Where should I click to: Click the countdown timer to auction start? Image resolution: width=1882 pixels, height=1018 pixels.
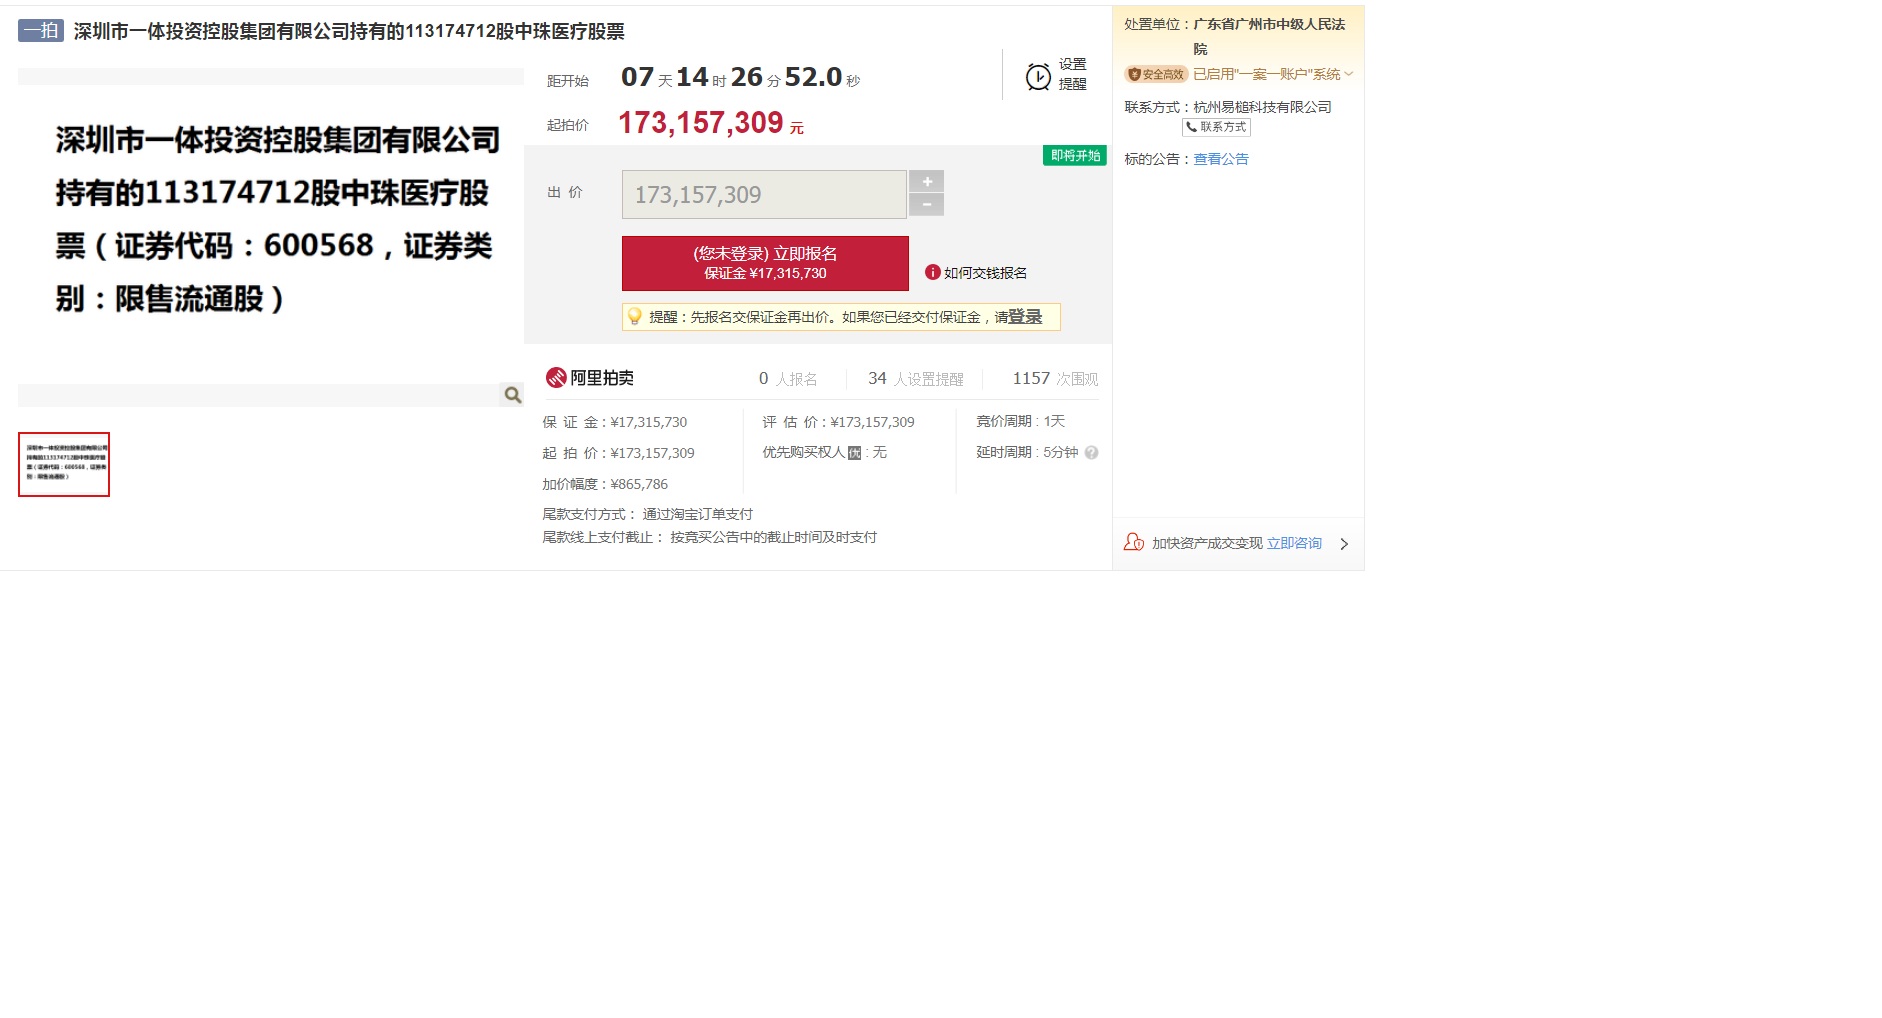click(740, 77)
